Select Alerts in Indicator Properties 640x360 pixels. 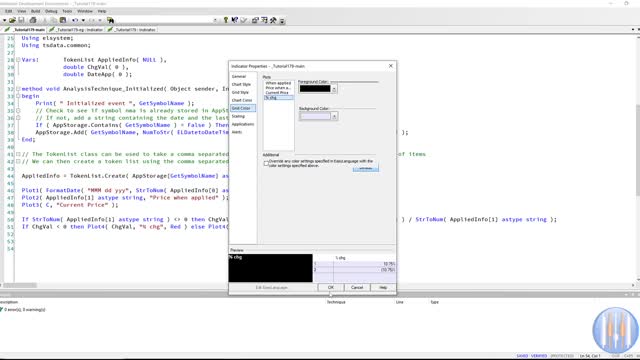(237, 132)
